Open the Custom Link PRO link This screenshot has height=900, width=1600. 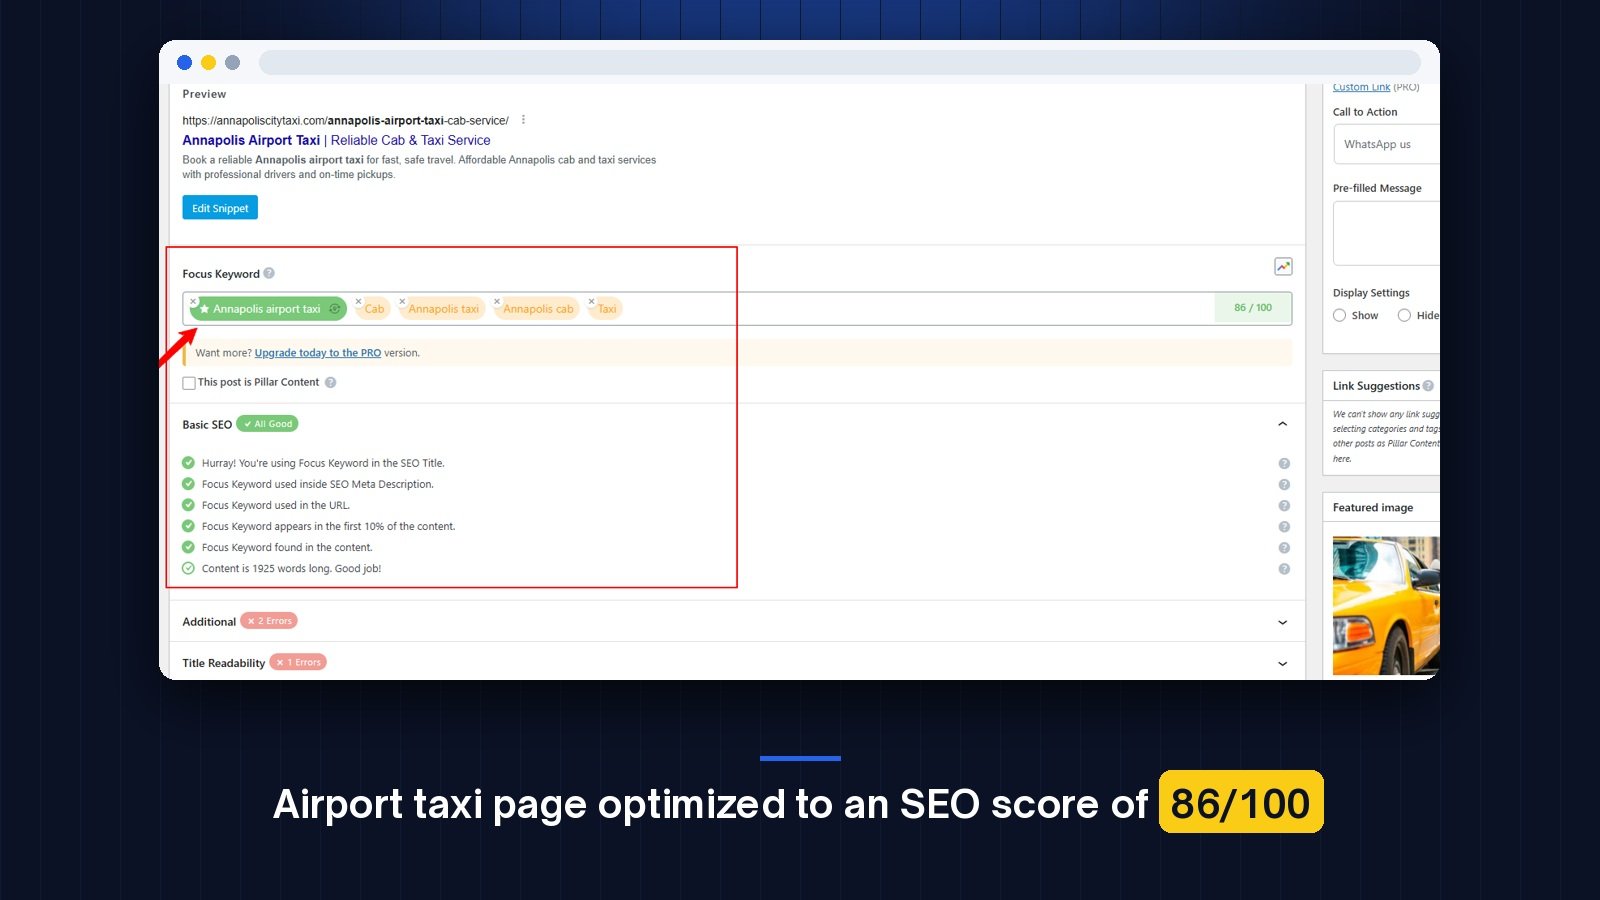(x=1361, y=87)
